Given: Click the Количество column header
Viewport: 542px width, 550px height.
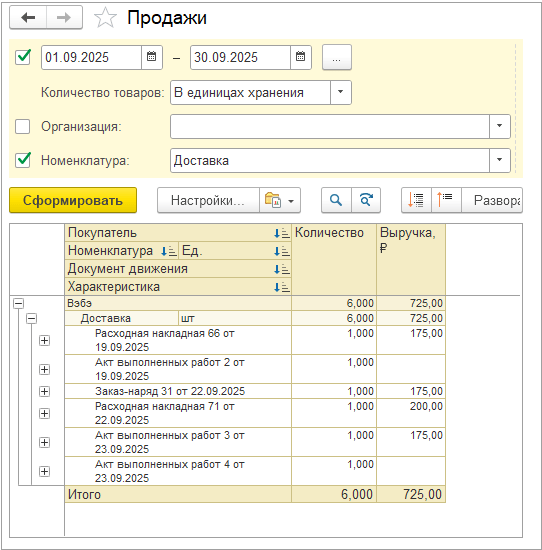Looking at the screenshot, I should [x=334, y=260].
